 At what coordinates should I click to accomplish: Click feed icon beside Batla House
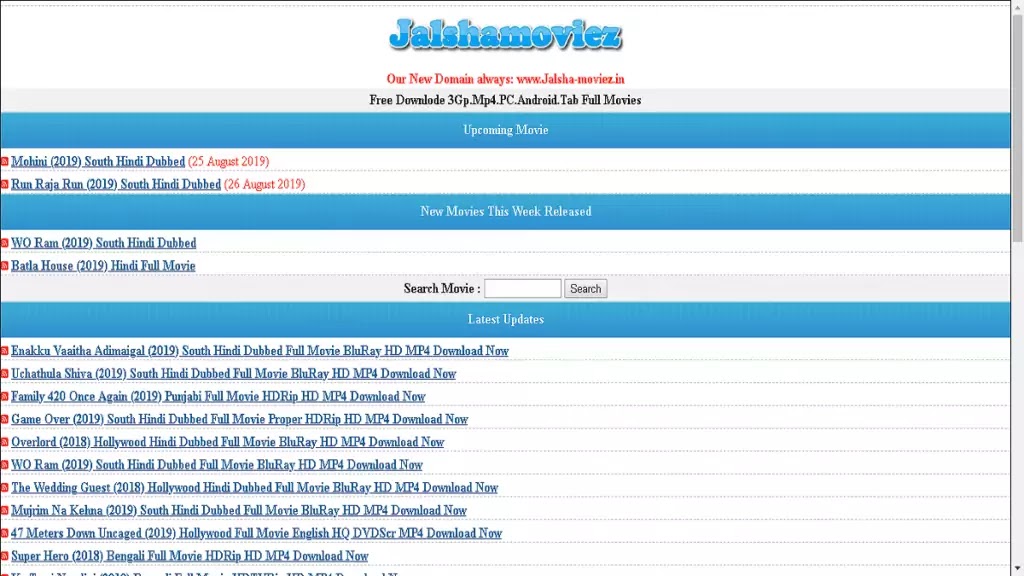[5, 266]
